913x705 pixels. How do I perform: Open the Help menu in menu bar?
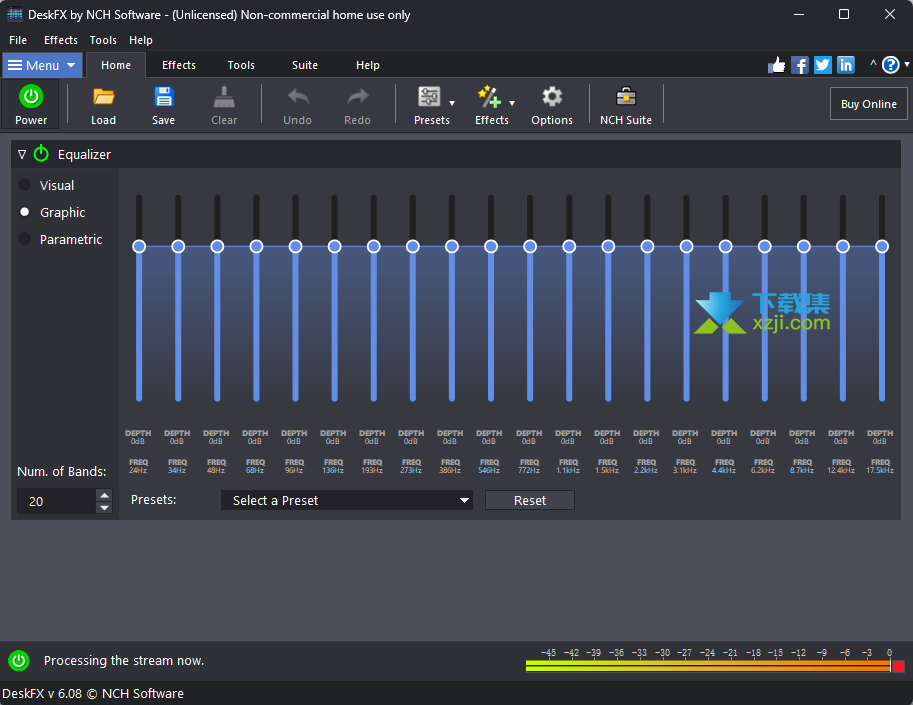[141, 40]
